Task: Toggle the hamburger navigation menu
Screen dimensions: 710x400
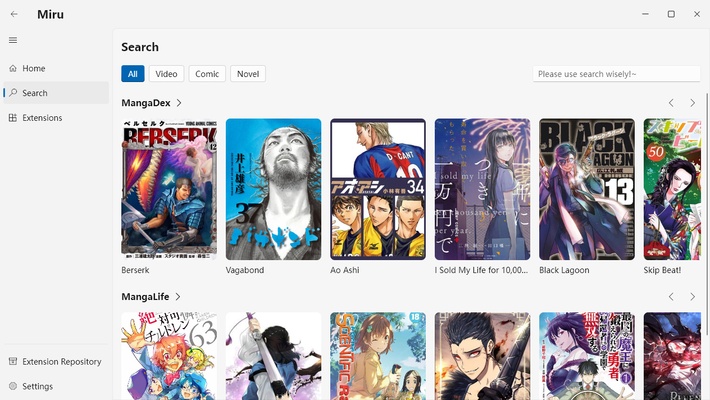Action: (x=13, y=40)
